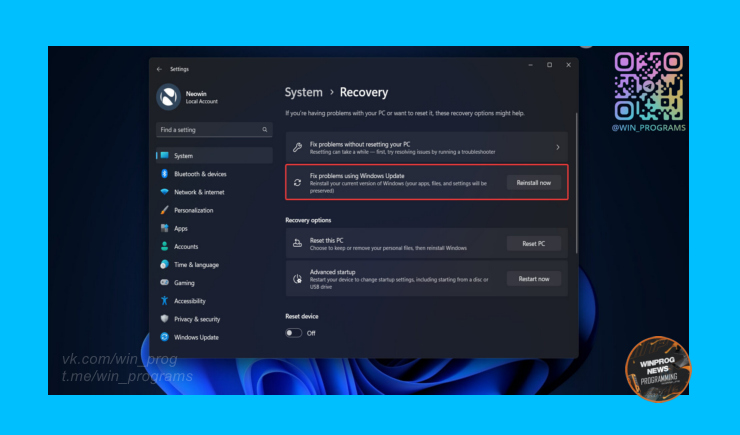This screenshot has width=740, height=435.
Task: Click the Windows Update sync icon
Action: (x=164, y=337)
